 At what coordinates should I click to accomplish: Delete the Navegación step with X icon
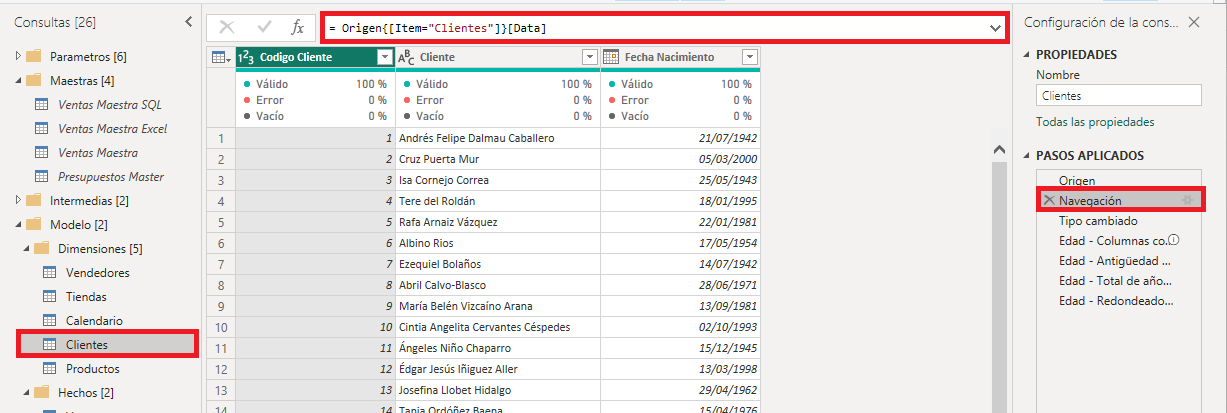pos(1048,200)
